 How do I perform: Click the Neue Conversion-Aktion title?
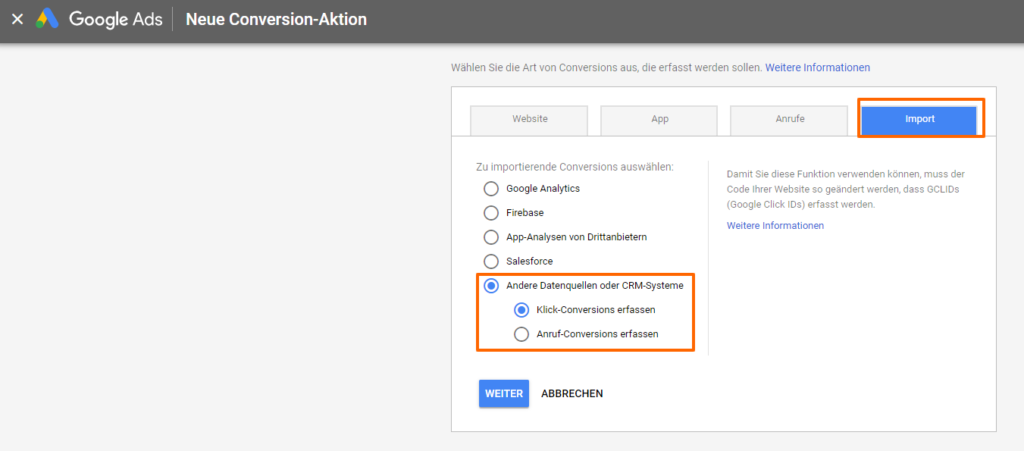(276, 20)
